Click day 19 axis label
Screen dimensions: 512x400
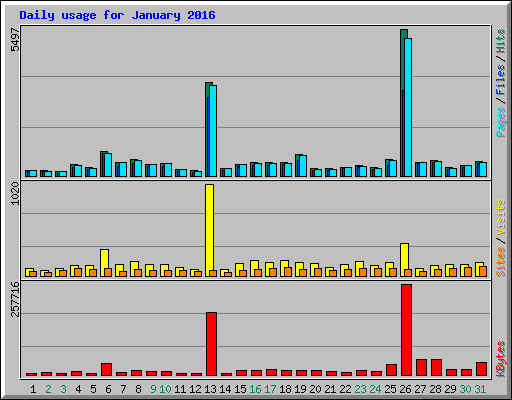point(300,389)
